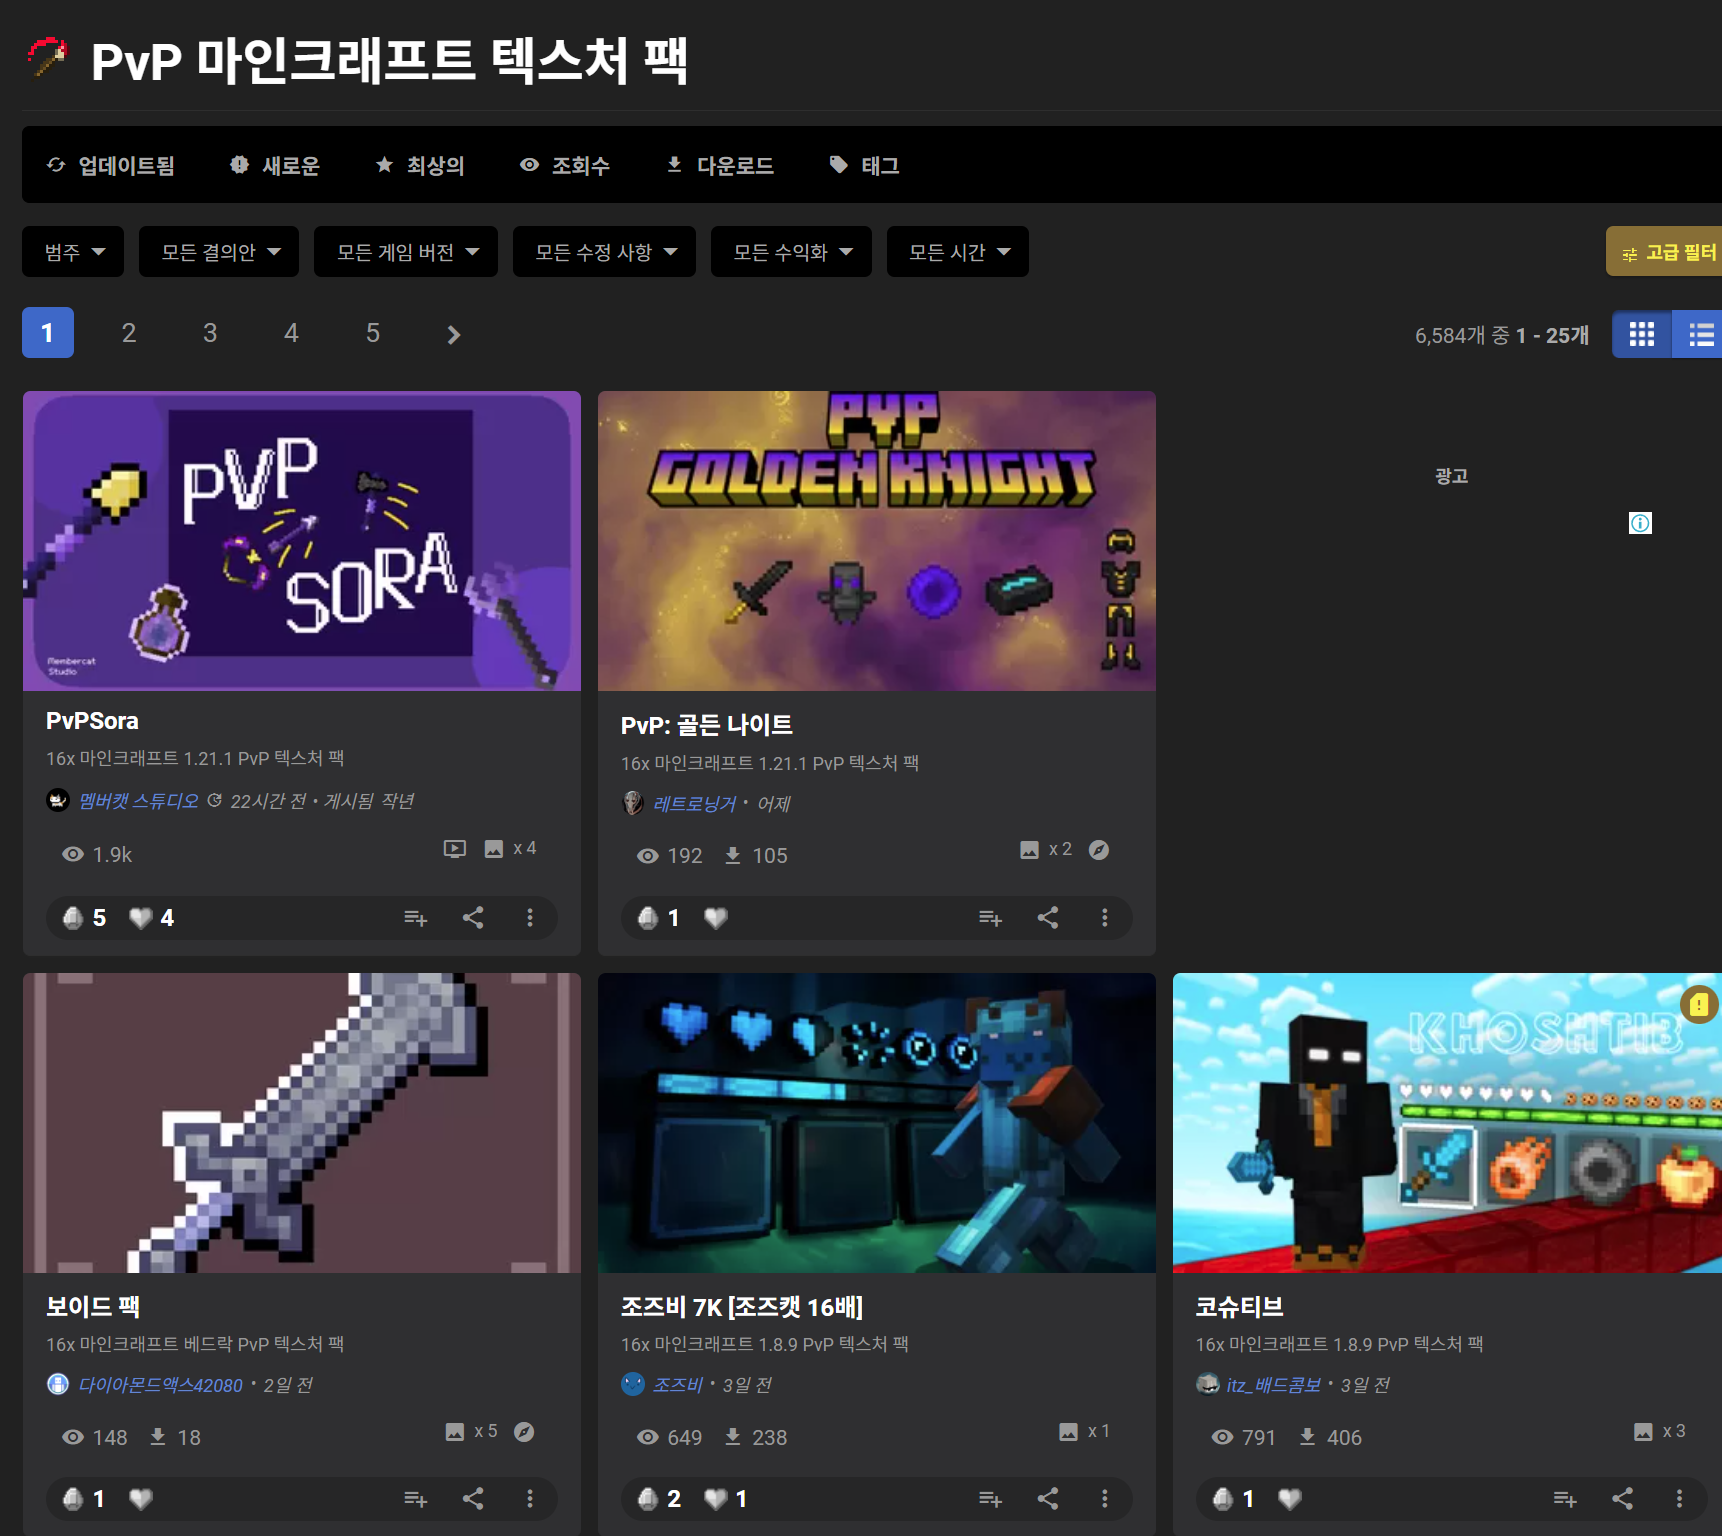Sort by 최상의 tab

(420, 166)
